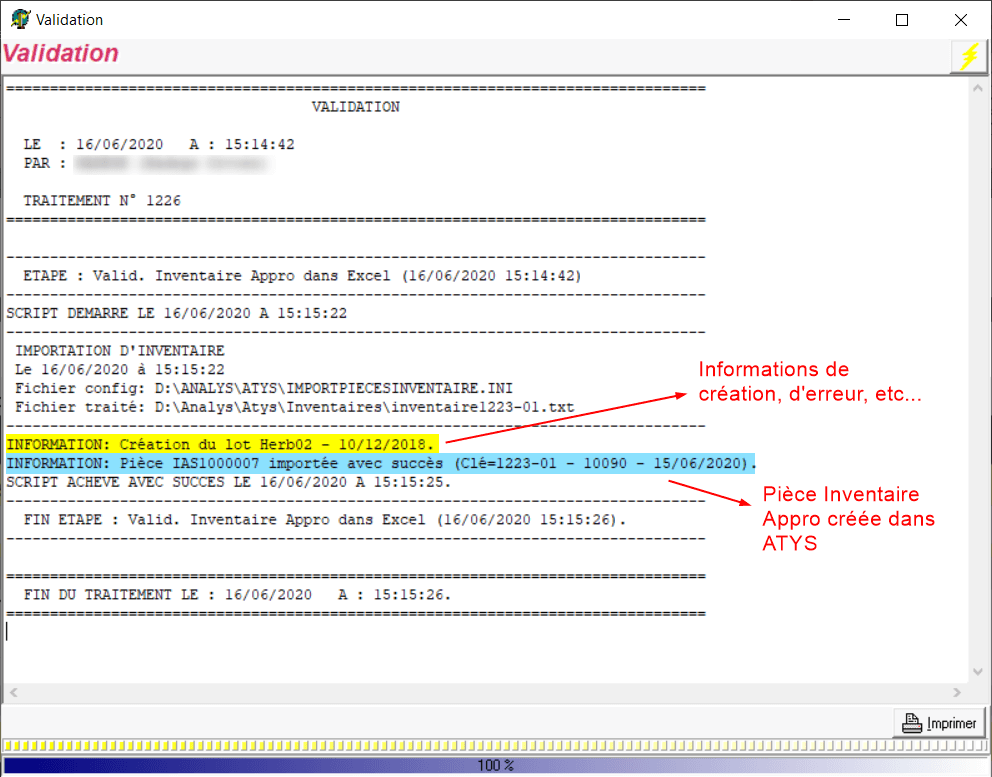The image size is (992, 777).
Task: Maximize the Validation window
Action: (x=902, y=20)
